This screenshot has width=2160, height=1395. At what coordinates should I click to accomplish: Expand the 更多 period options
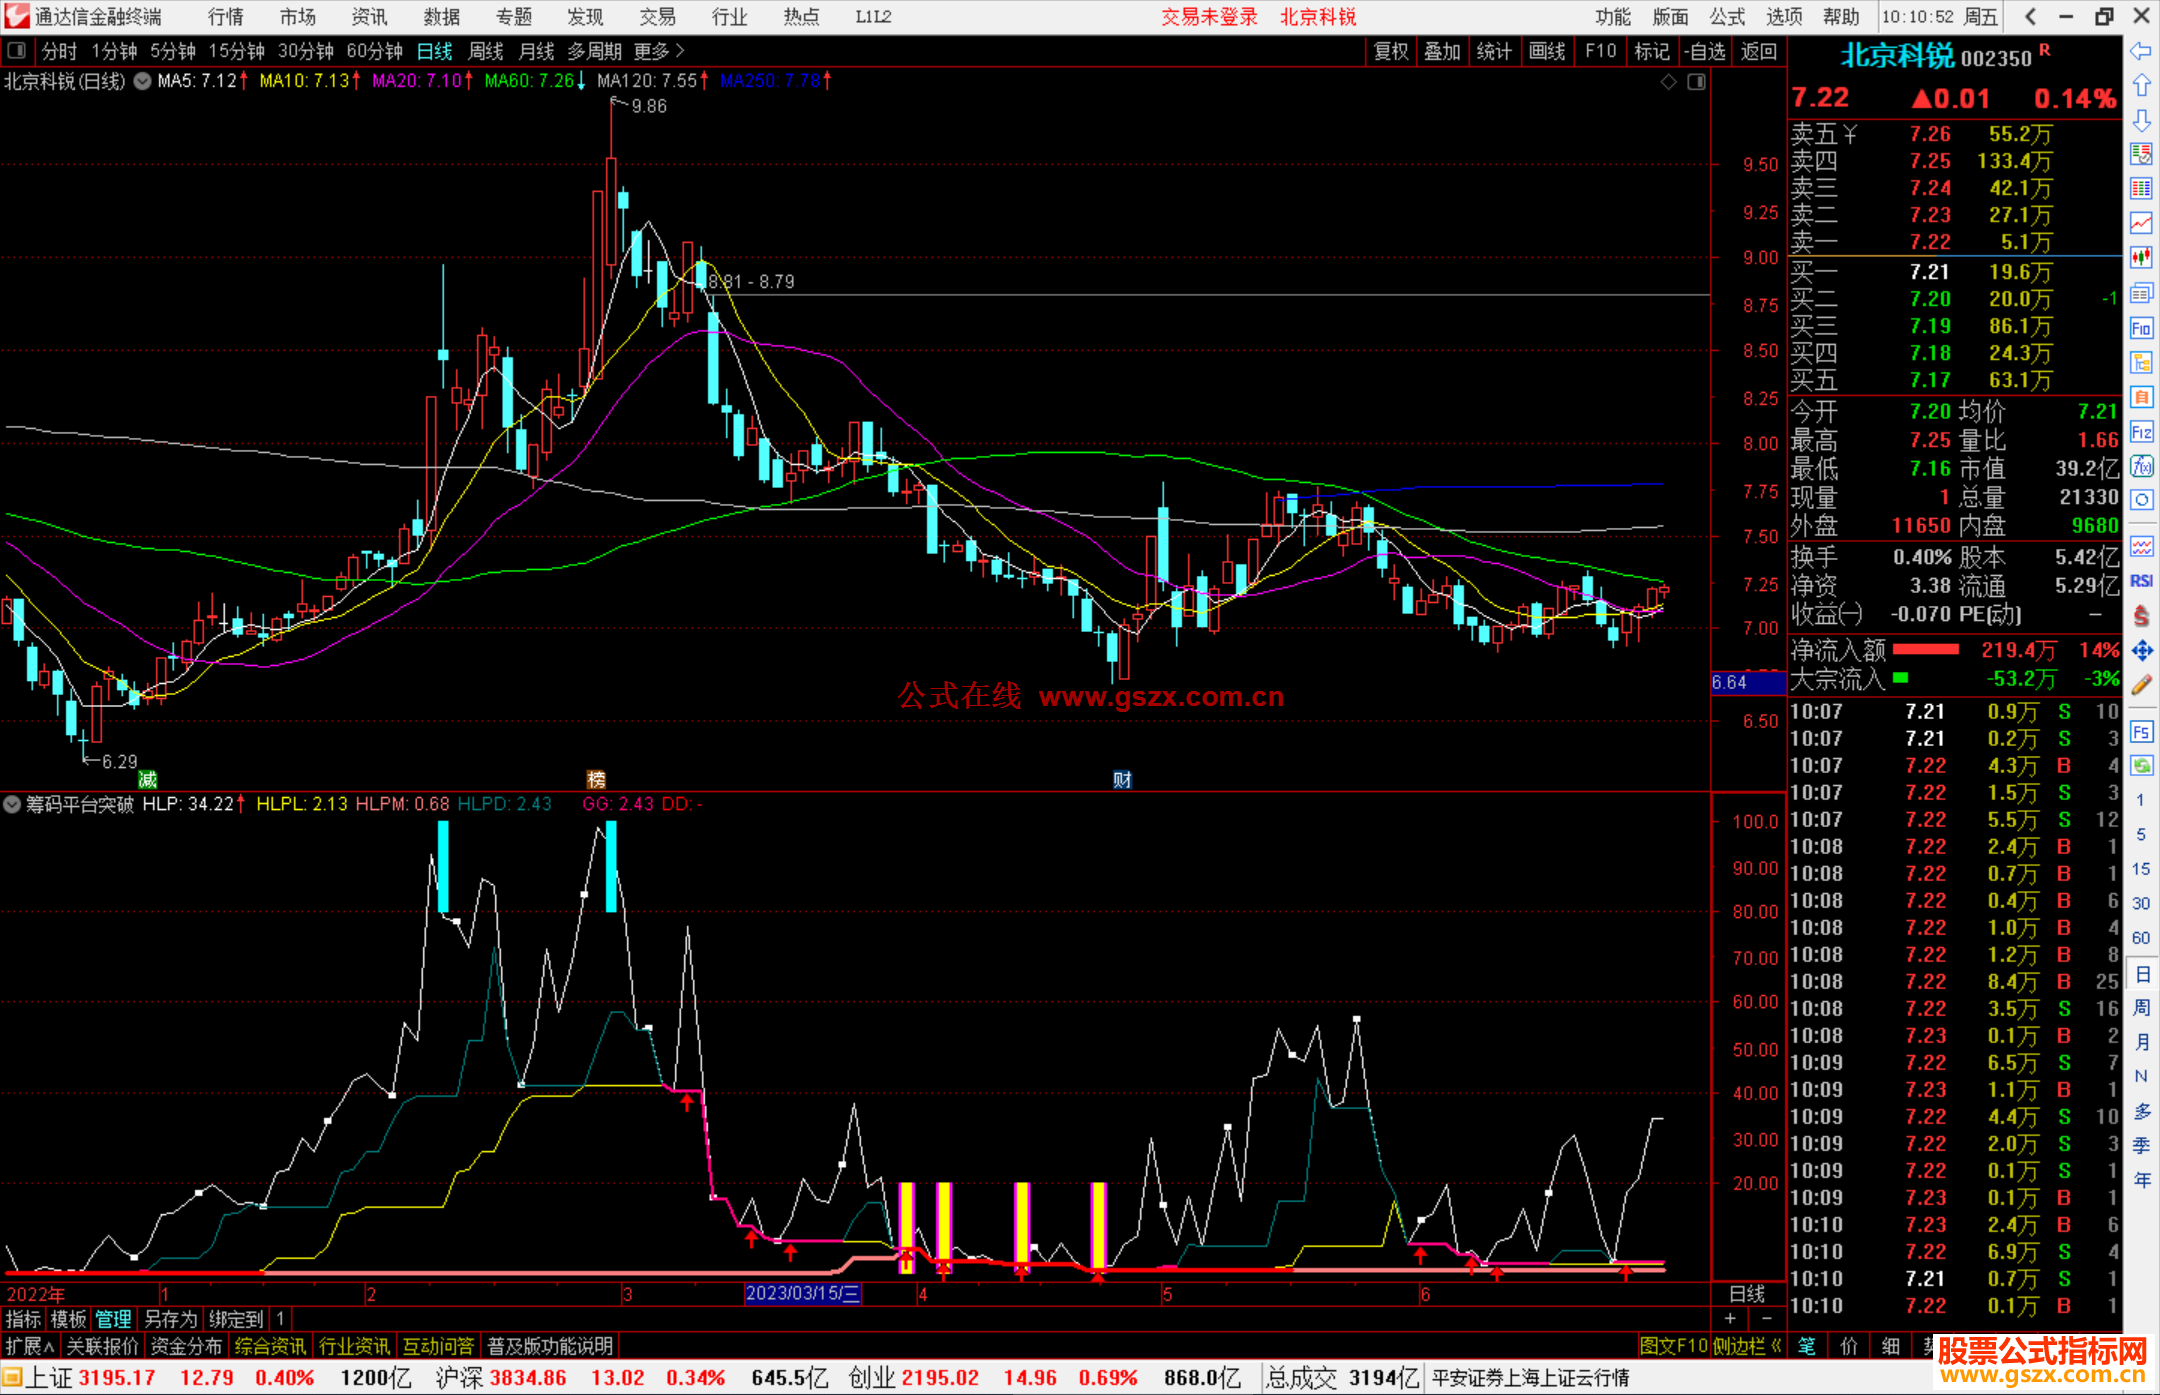pyautogui.click(x=659, y=50)
